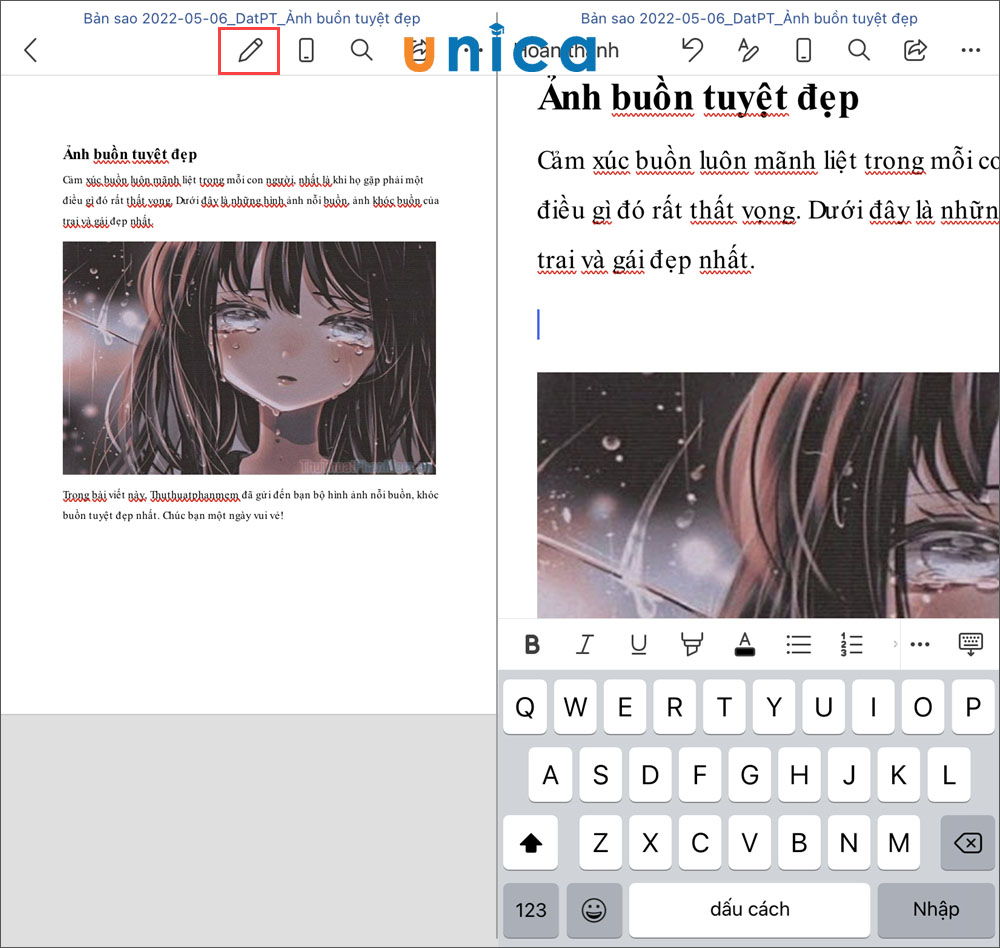This screenshot has height=948, width=1000.
Task: Toggle Underline formatting
Action: (638, 644)
